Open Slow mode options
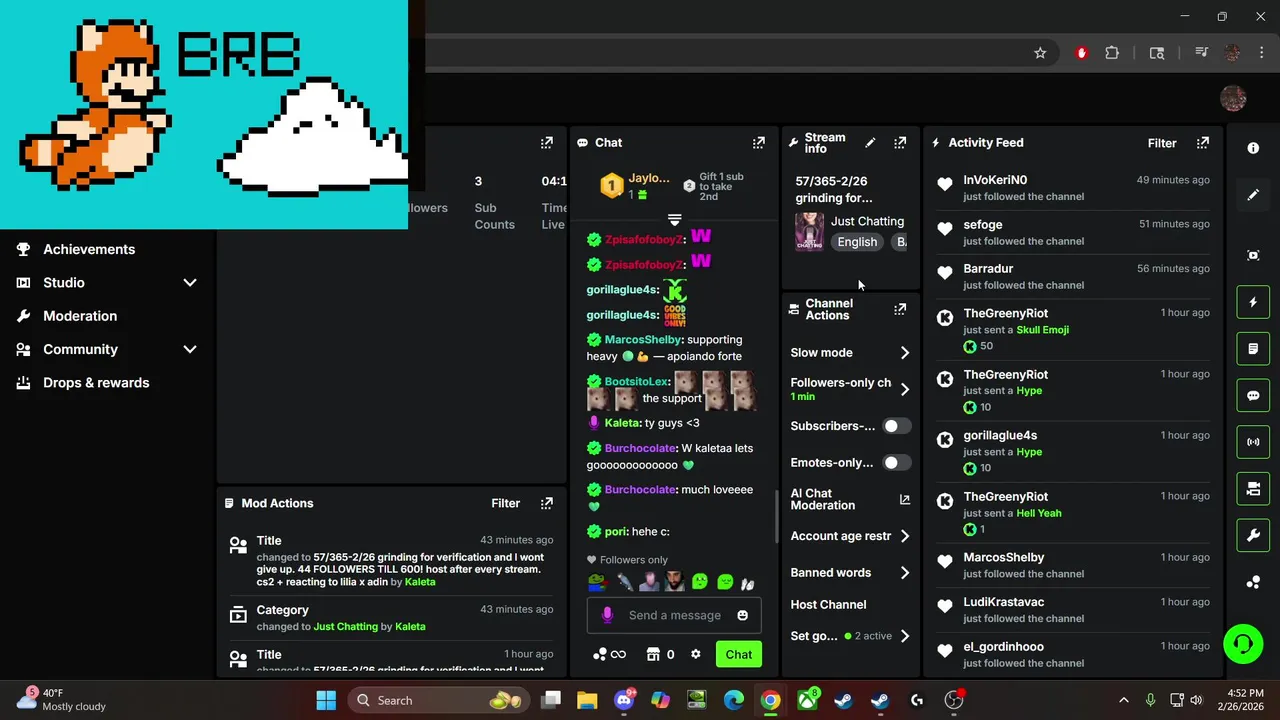 (x=850, y=353)
